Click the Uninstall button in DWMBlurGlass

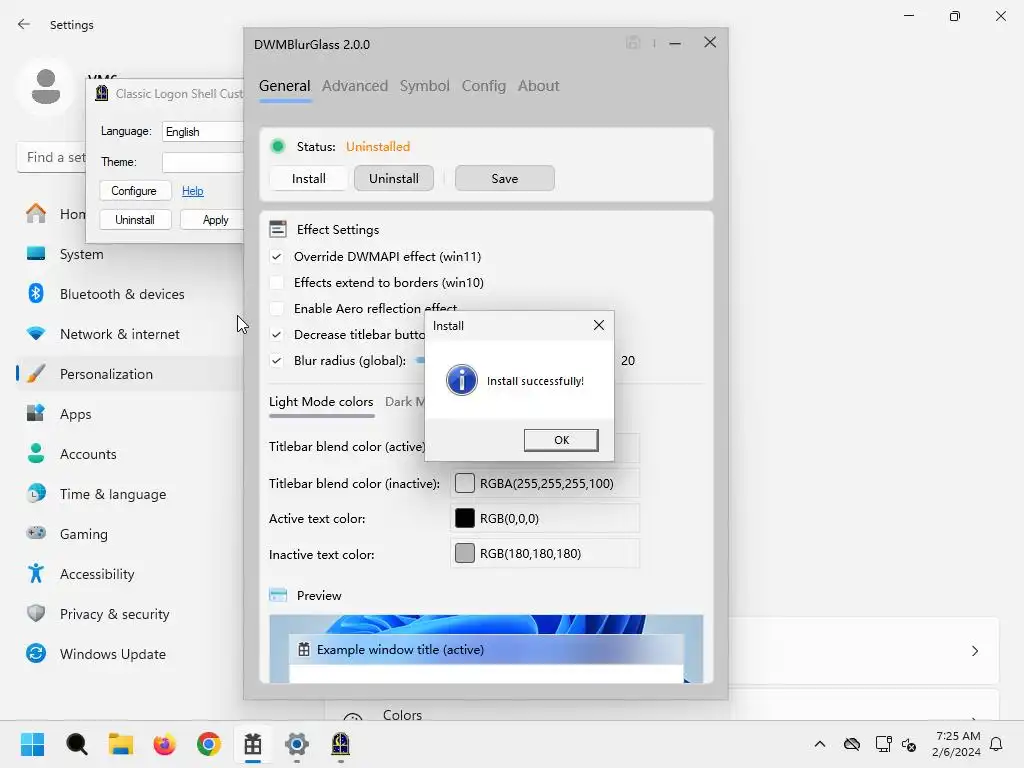pyautogui.click(x=394, y=178)
